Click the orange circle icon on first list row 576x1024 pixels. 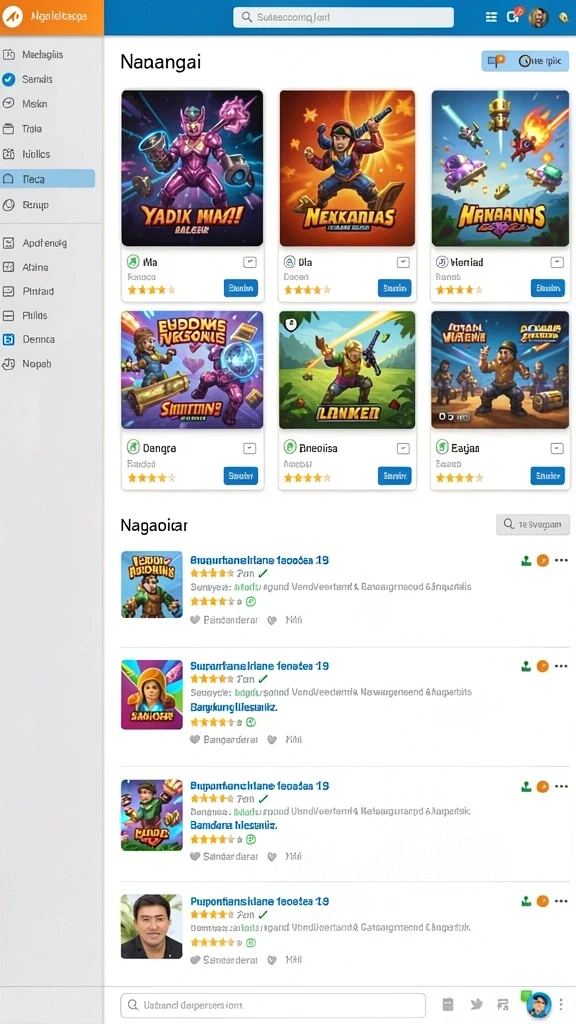(x=543, y=560)
